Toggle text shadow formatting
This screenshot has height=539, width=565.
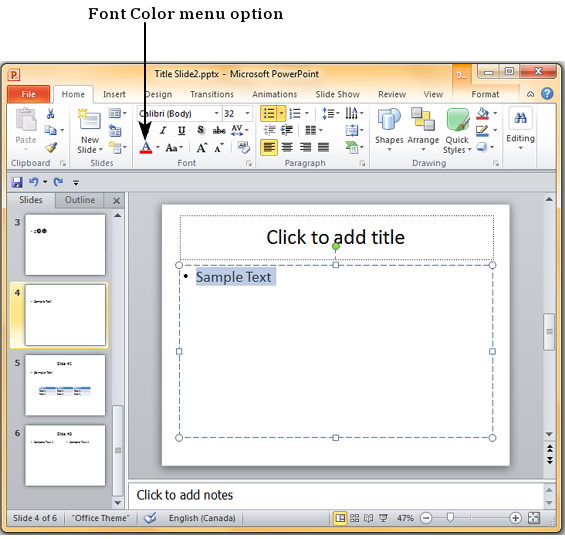tap(201, 130)
